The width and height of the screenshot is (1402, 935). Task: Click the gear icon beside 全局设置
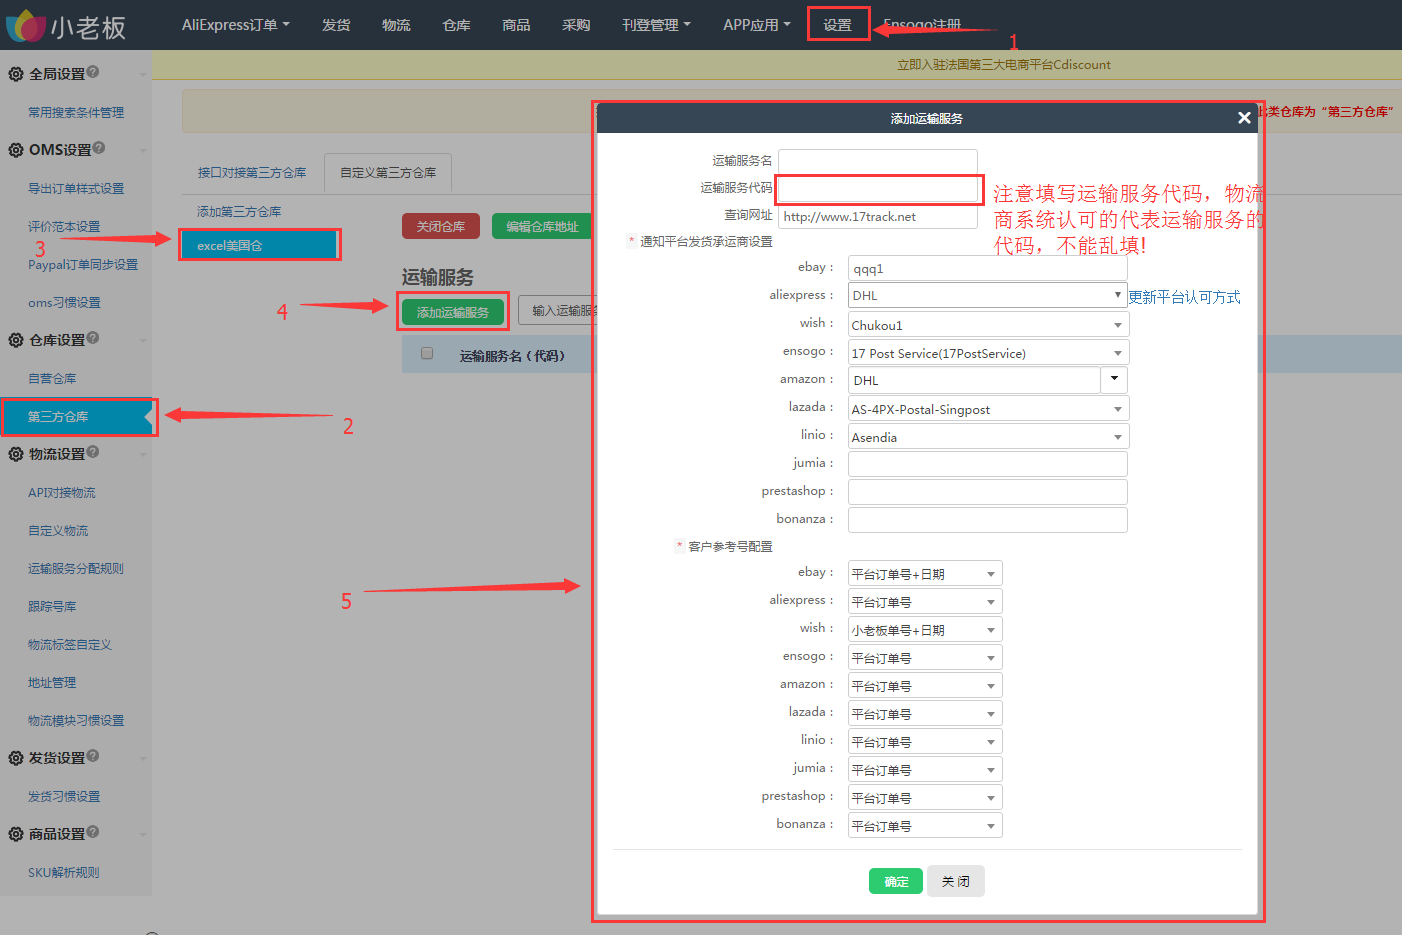(16, 74)
